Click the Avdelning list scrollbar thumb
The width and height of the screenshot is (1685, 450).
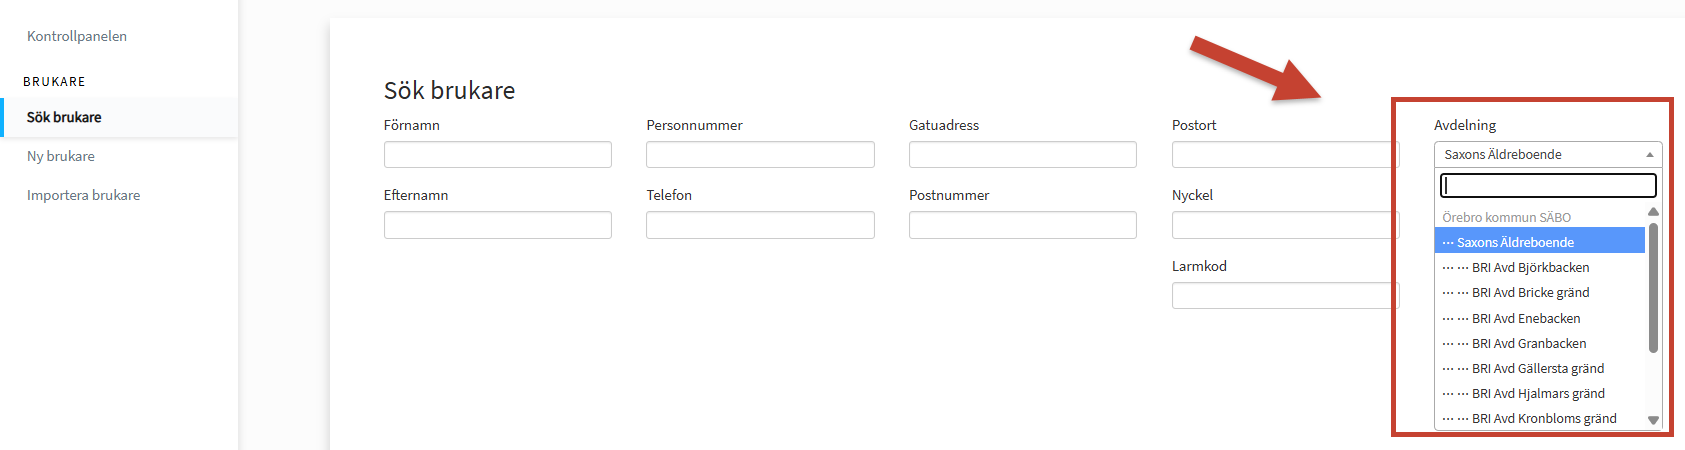[1653, 288]
